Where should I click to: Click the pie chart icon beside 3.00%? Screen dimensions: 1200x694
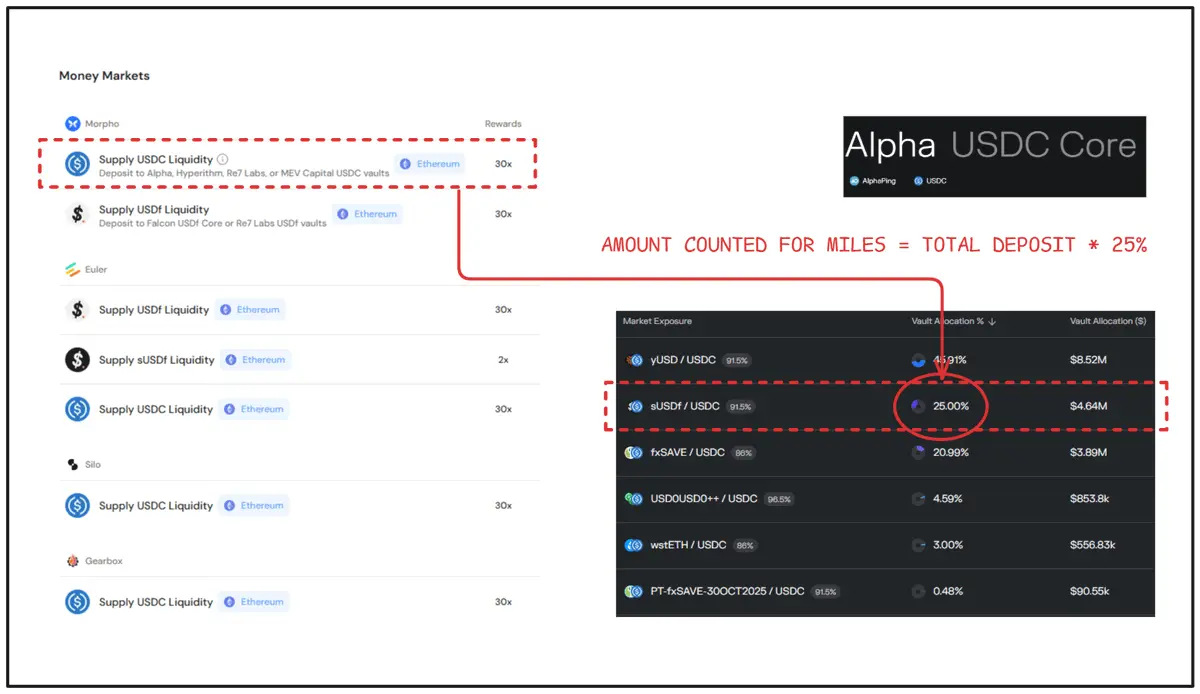918,545
